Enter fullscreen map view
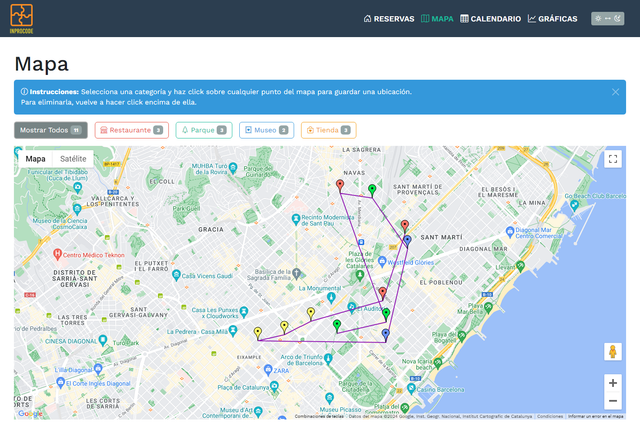Viewport: 640px width, 434px height. tap(613, 159)
